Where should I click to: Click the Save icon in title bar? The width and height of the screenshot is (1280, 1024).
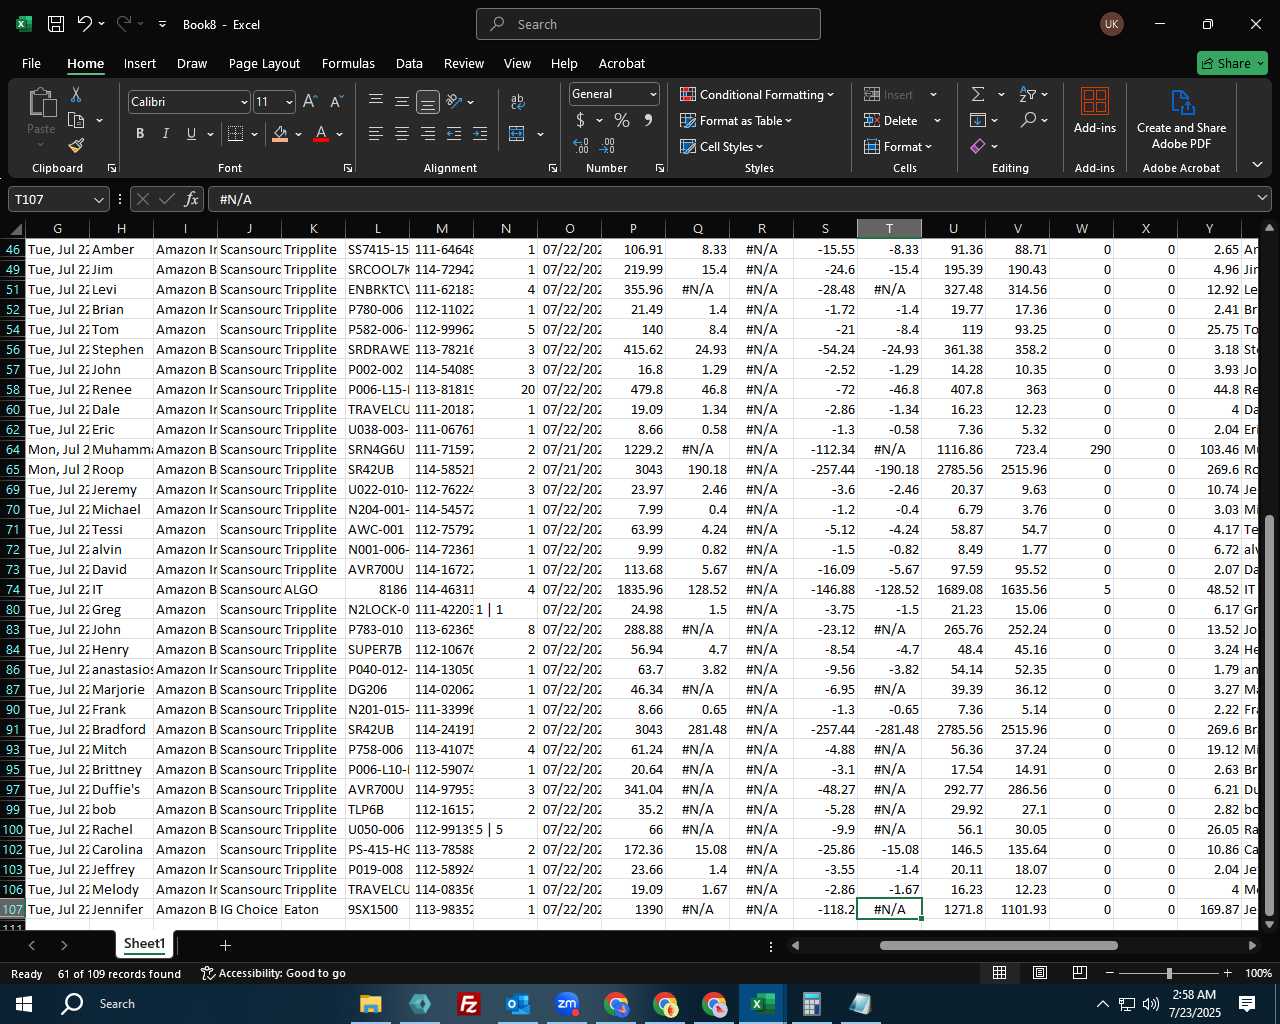pyautogui.click(x=56, y=24)
